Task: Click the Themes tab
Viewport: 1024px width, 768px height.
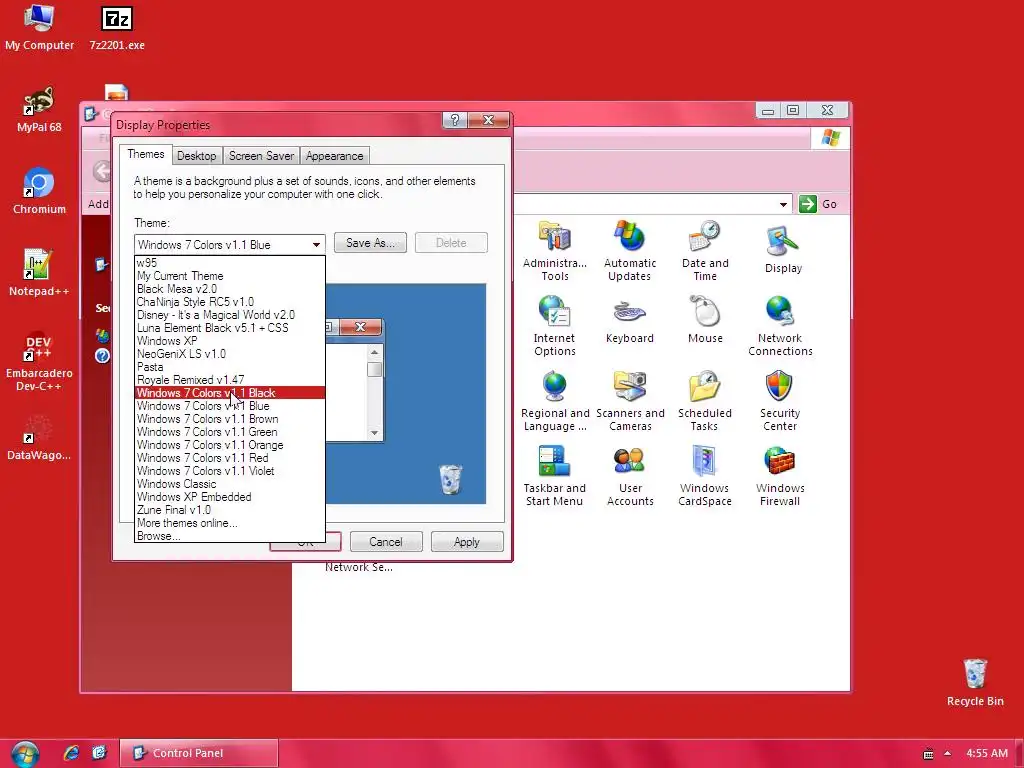Action: [146, 154]
